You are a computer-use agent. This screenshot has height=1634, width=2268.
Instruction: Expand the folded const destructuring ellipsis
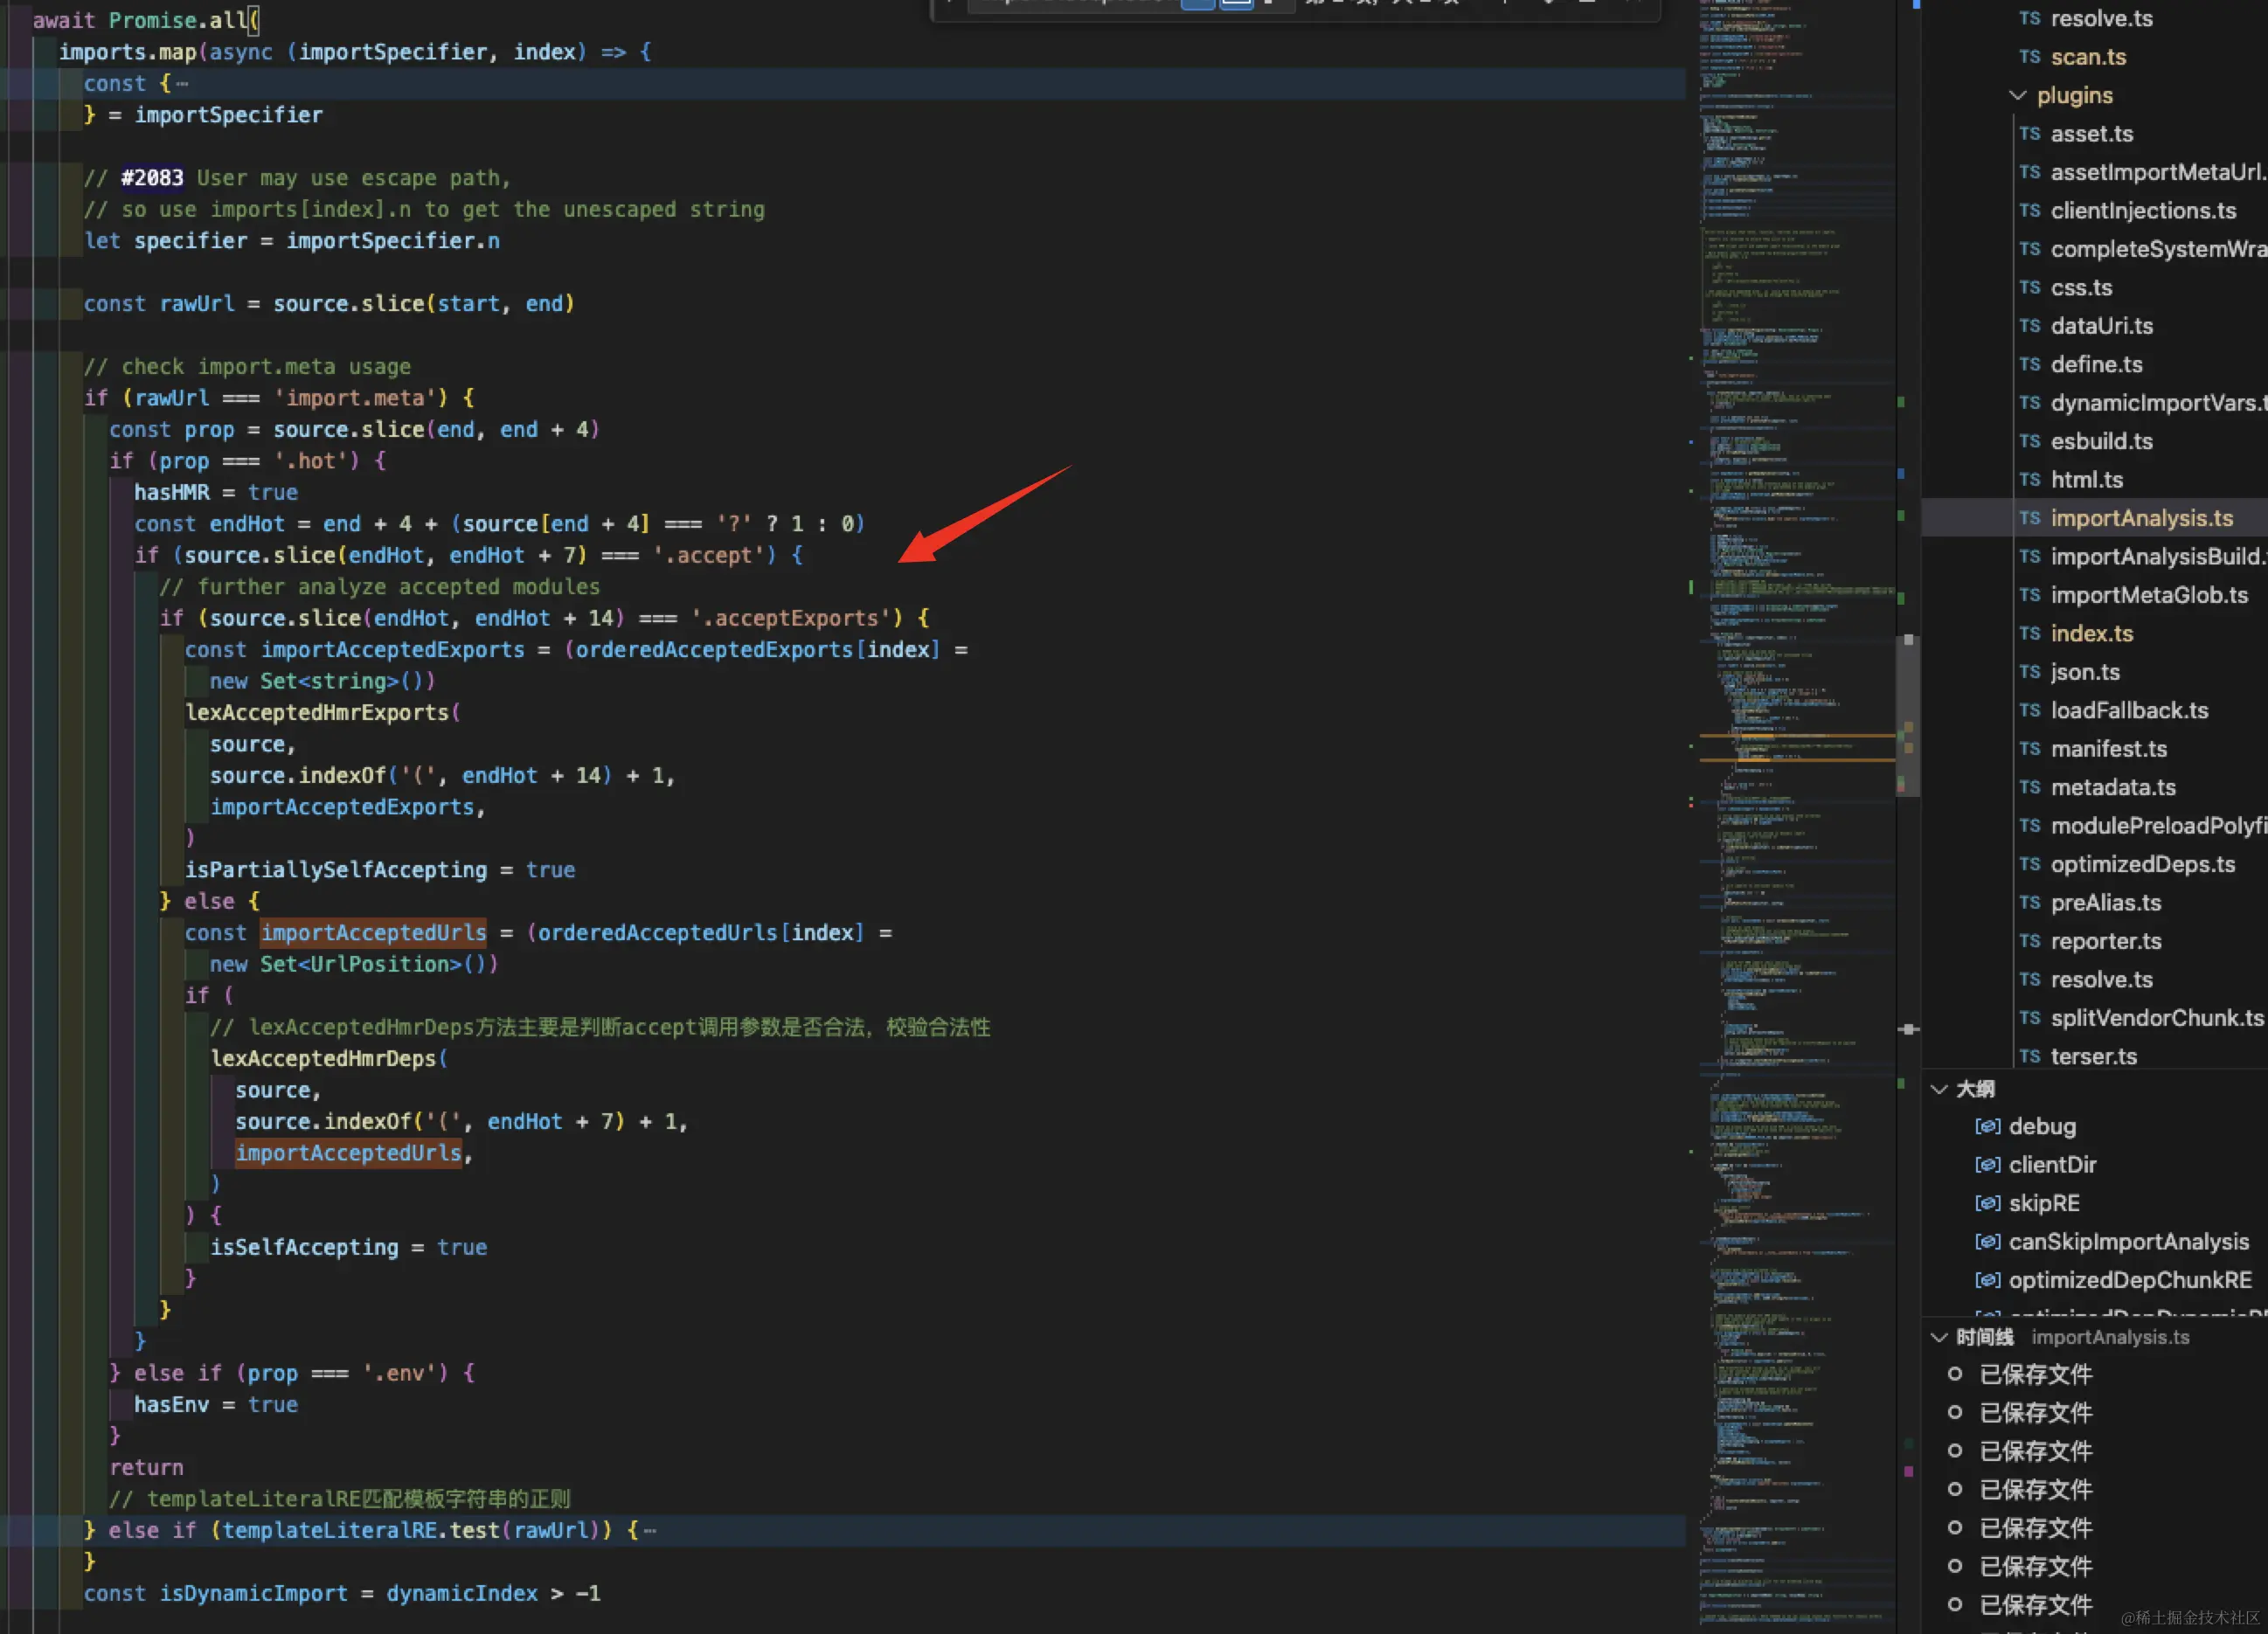182,84
